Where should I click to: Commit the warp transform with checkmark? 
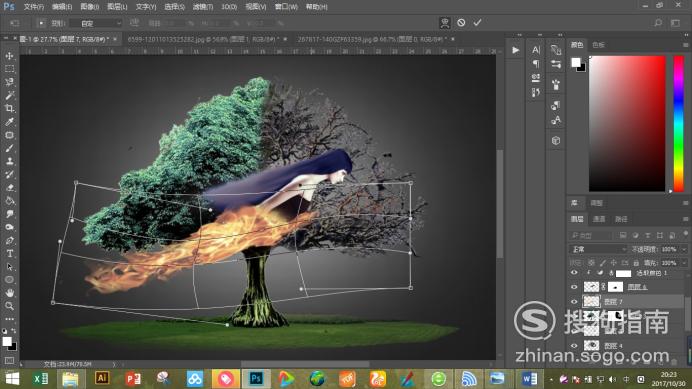click(x=478, y=23)
